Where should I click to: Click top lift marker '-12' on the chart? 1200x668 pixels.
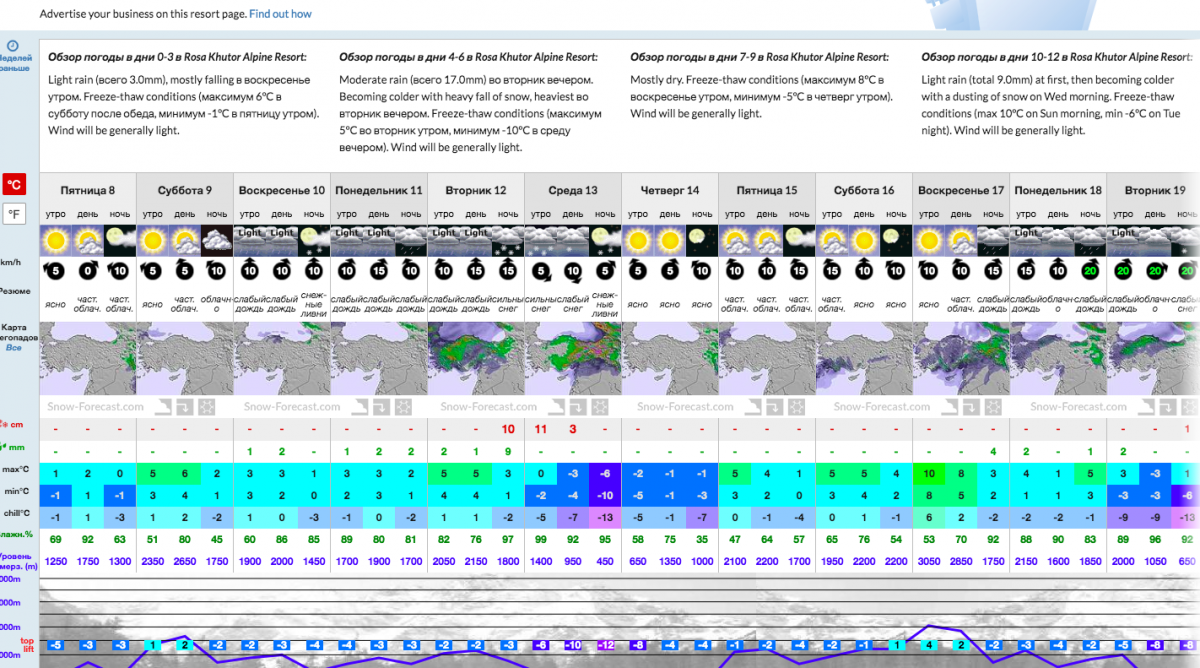(605, 645)
